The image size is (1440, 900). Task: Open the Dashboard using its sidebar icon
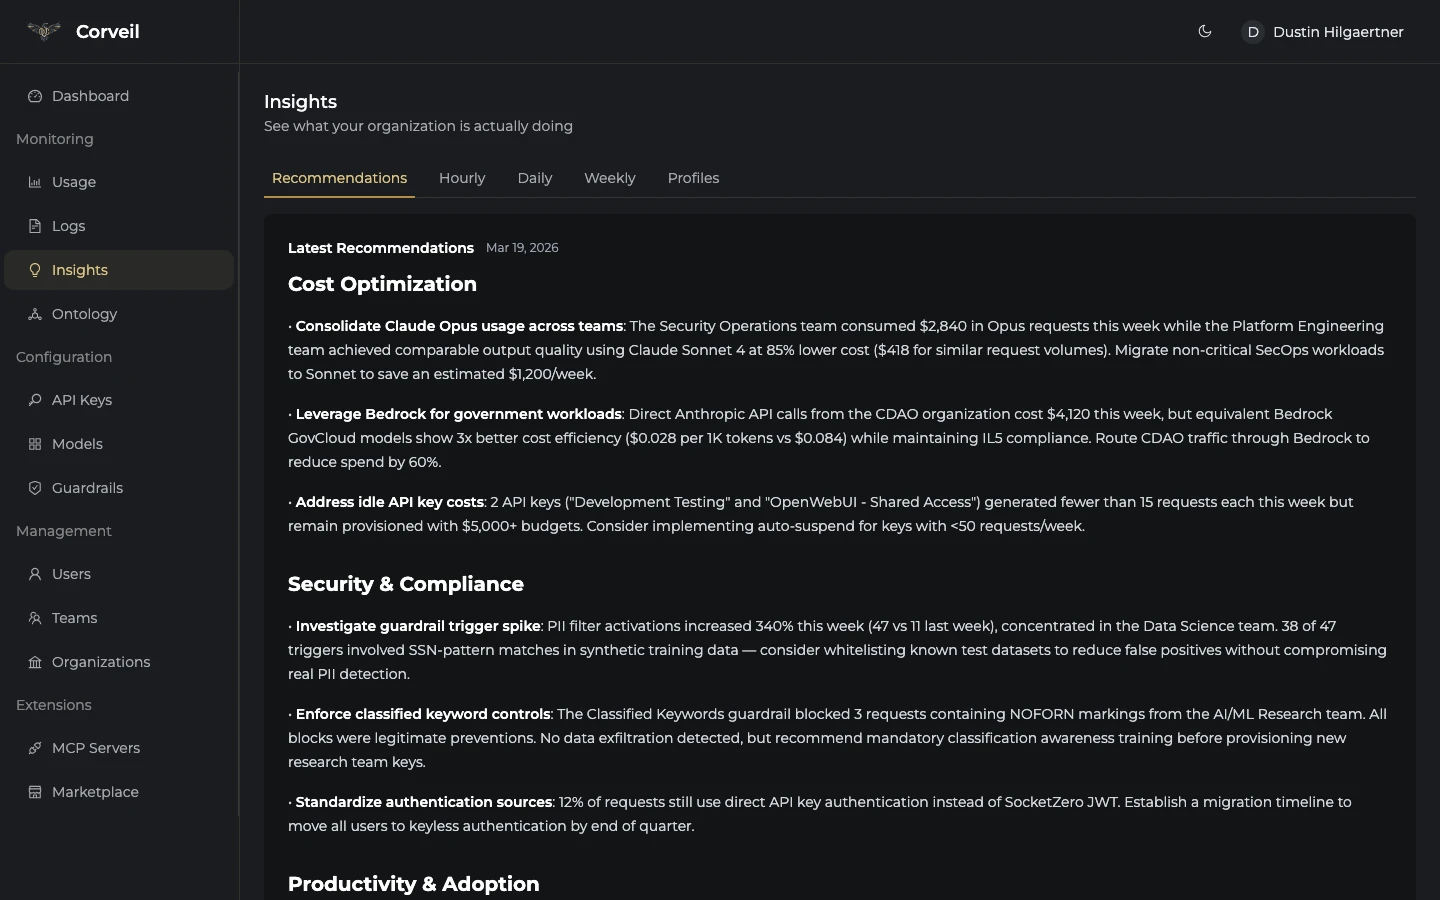click(34, 96)
